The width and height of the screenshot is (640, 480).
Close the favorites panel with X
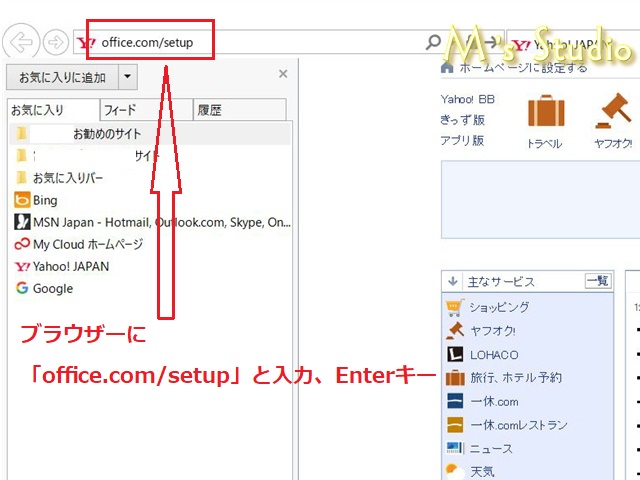pyautogui.click(x=283, y=74)
